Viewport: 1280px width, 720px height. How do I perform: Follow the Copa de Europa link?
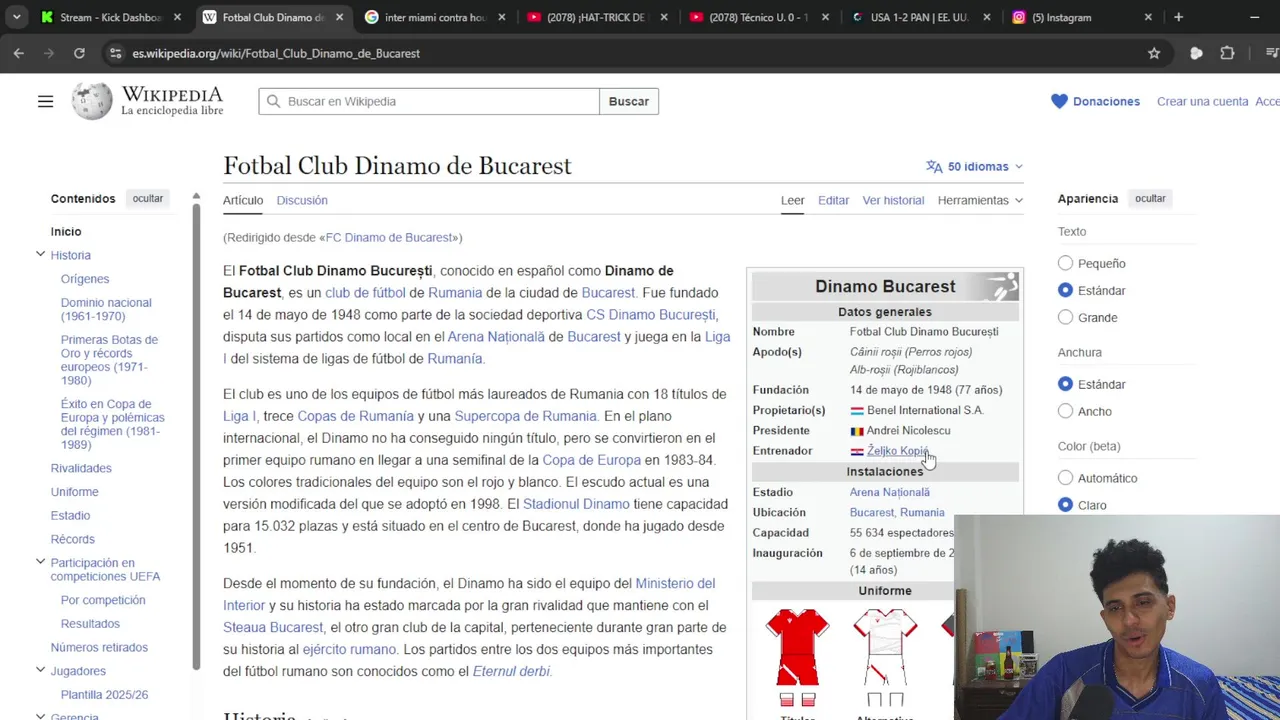coord(591,460)
